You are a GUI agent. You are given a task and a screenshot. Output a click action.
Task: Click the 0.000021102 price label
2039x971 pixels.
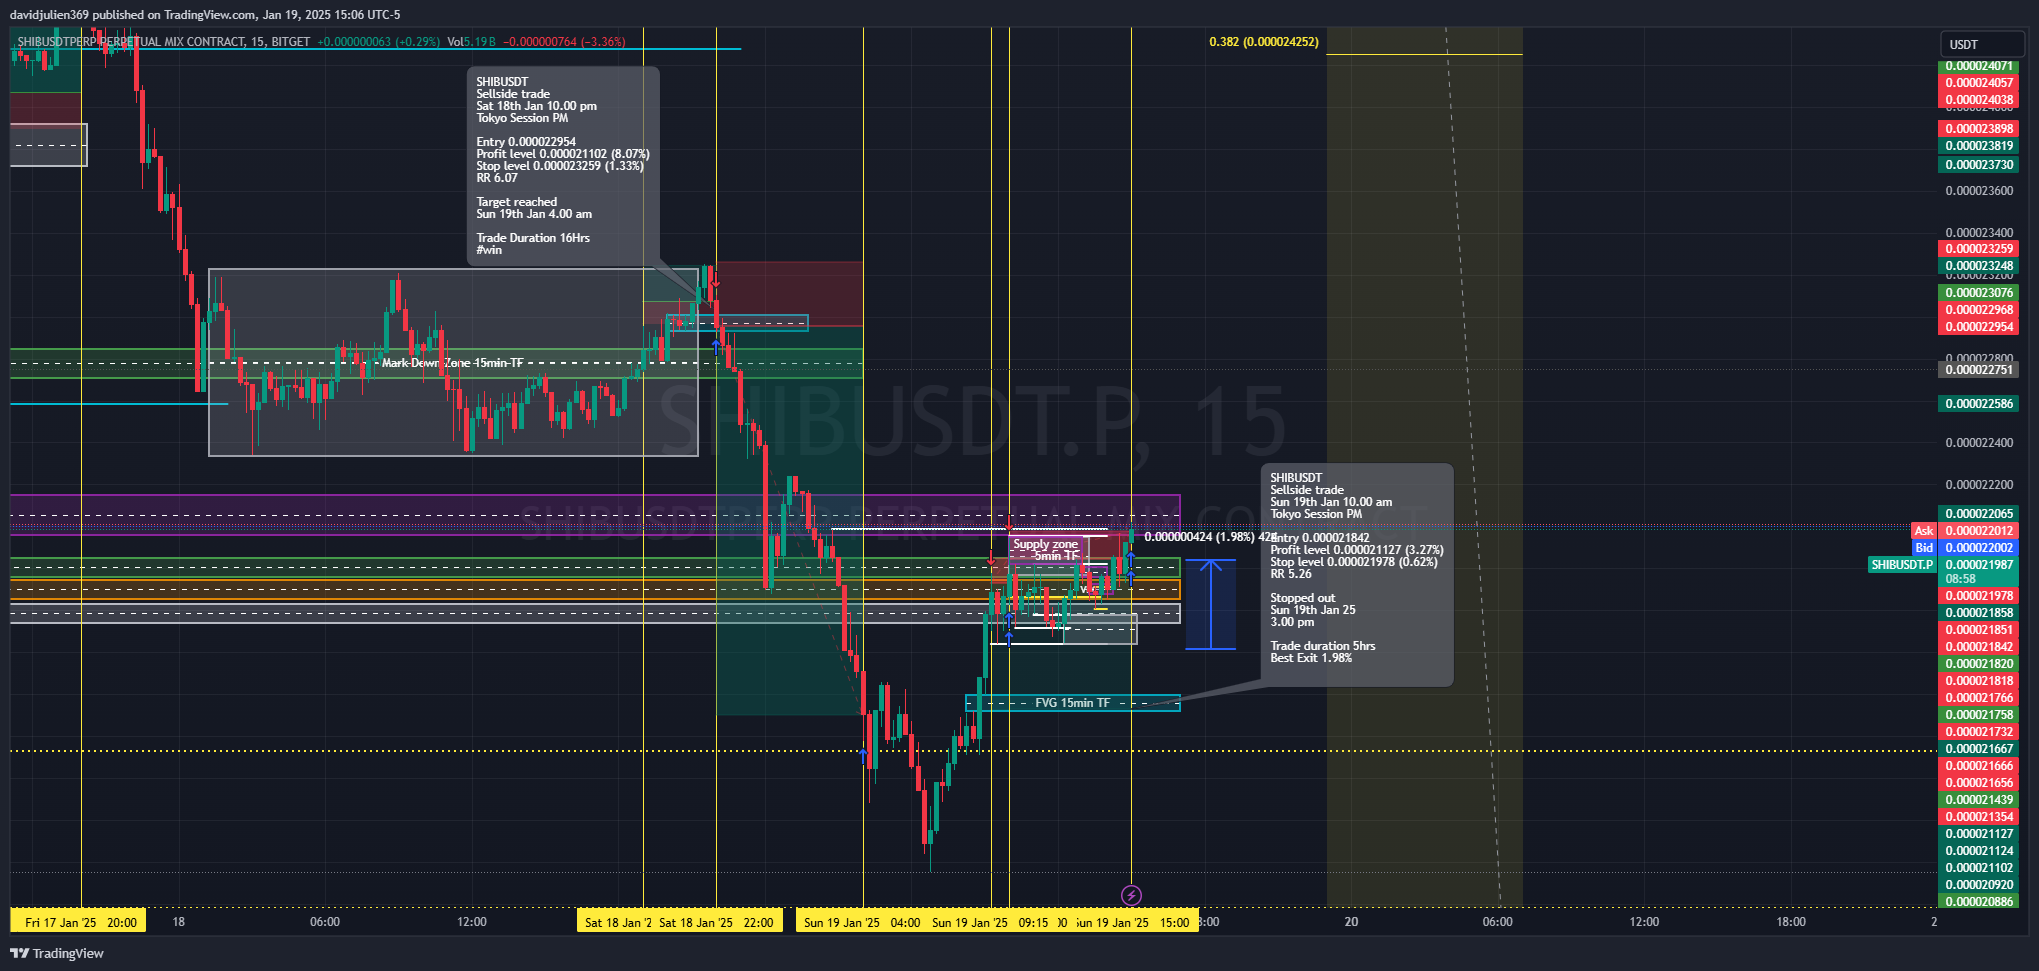(1979, 868)
